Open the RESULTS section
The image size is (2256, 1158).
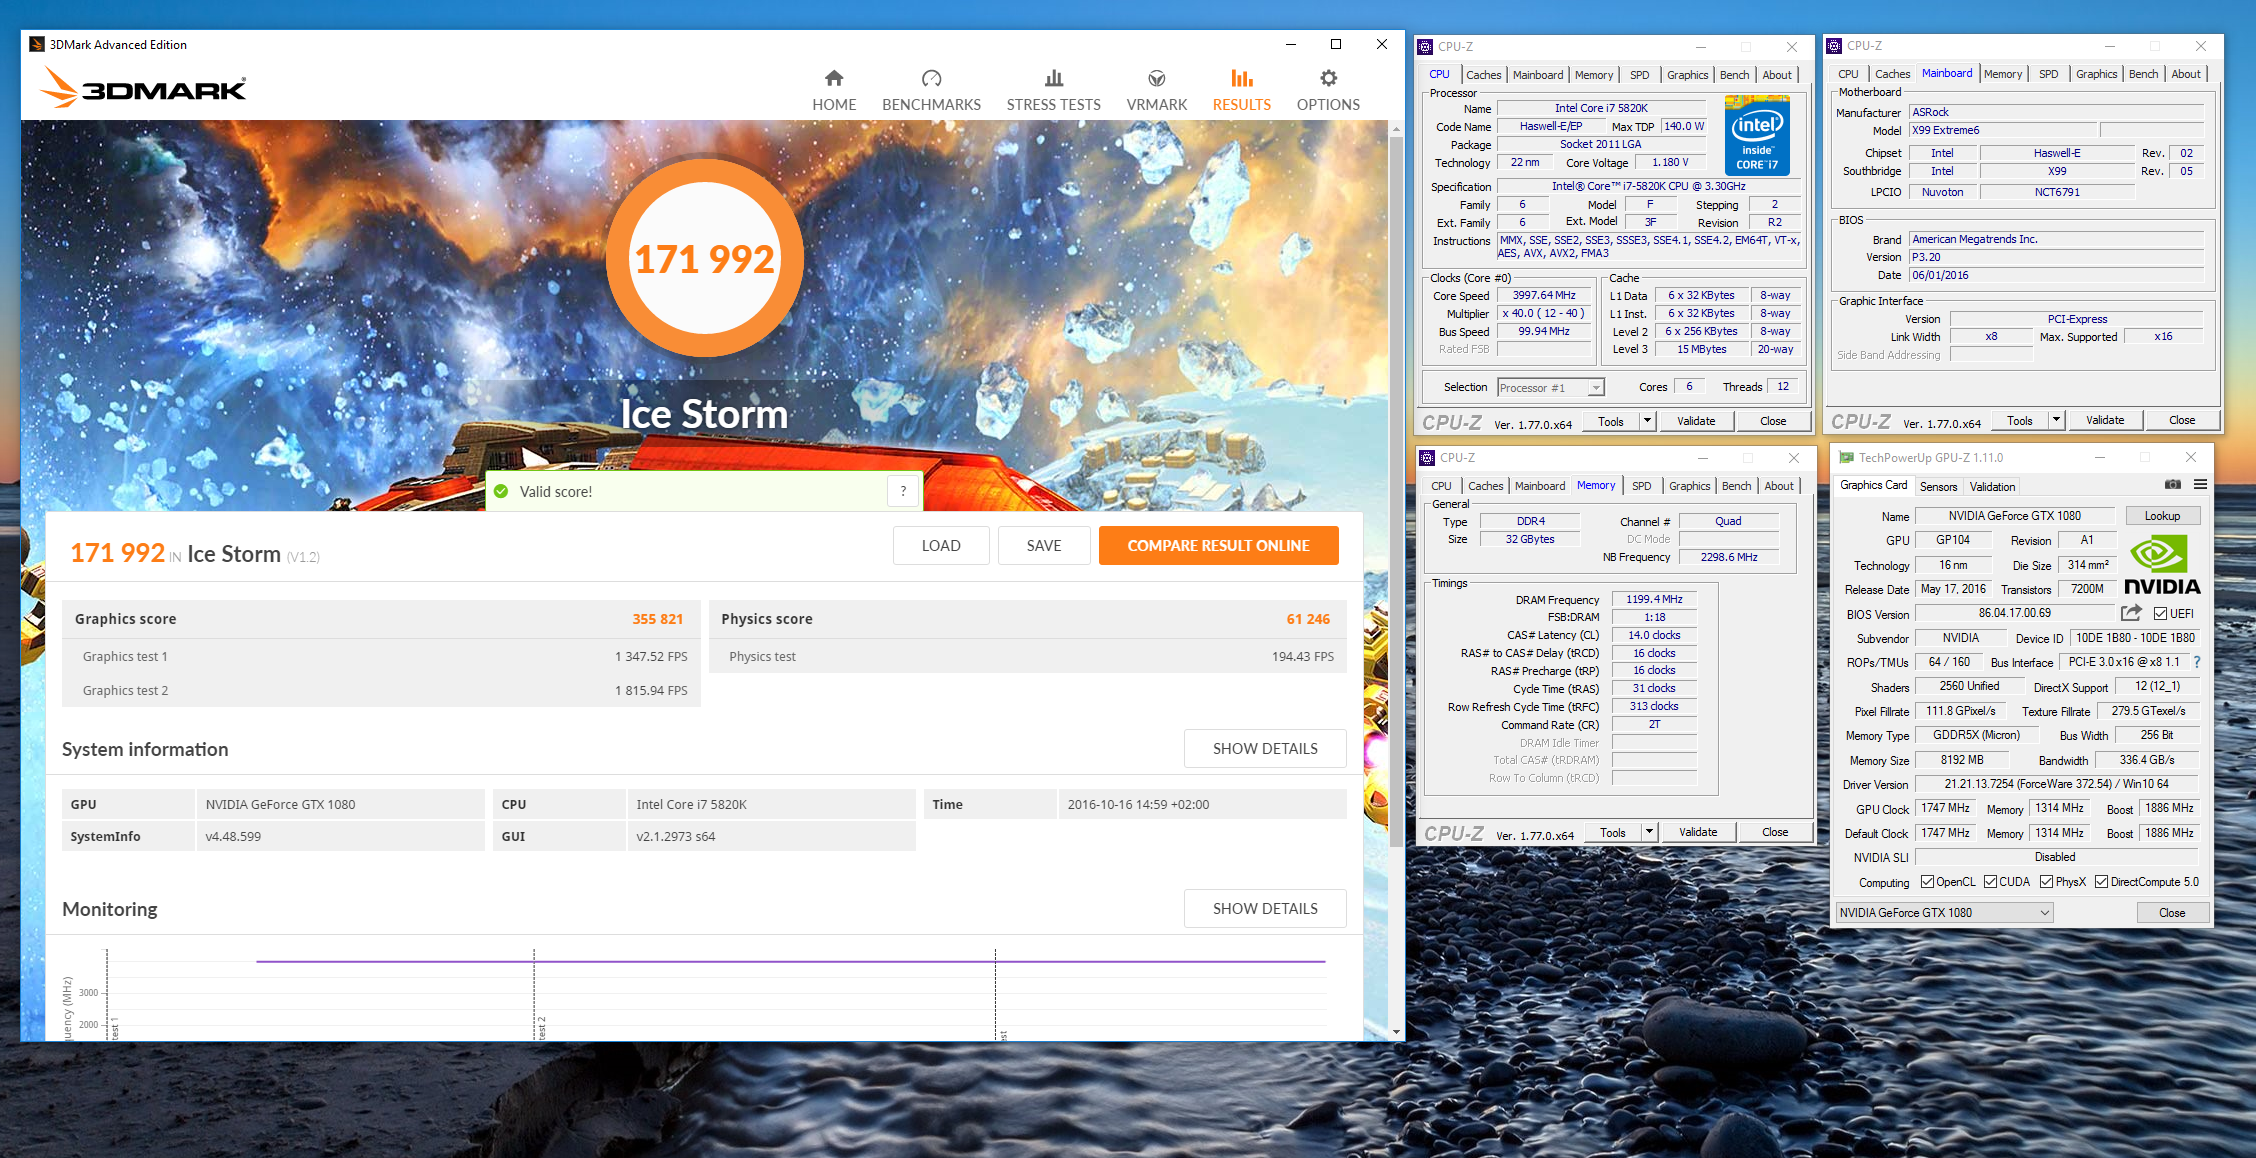point(1241,90)
